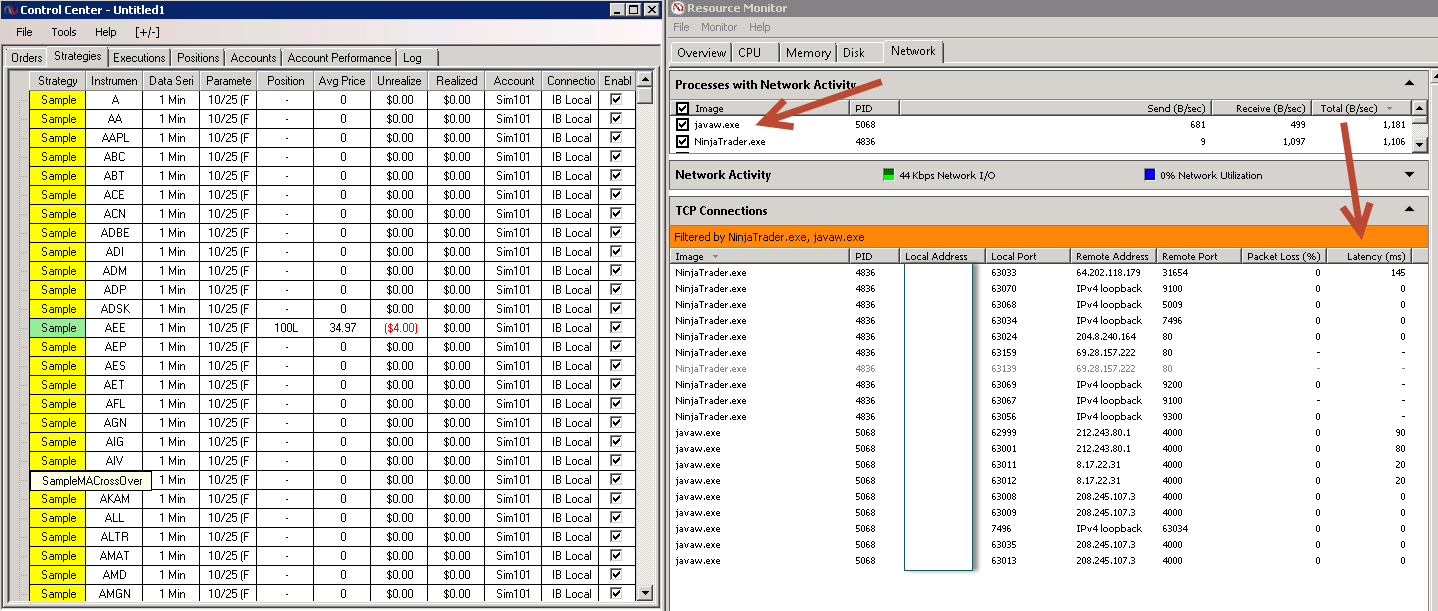Select the 34.97 average price cell
This screenshot has width=1438, height=611.
click(x=342, y=328)
